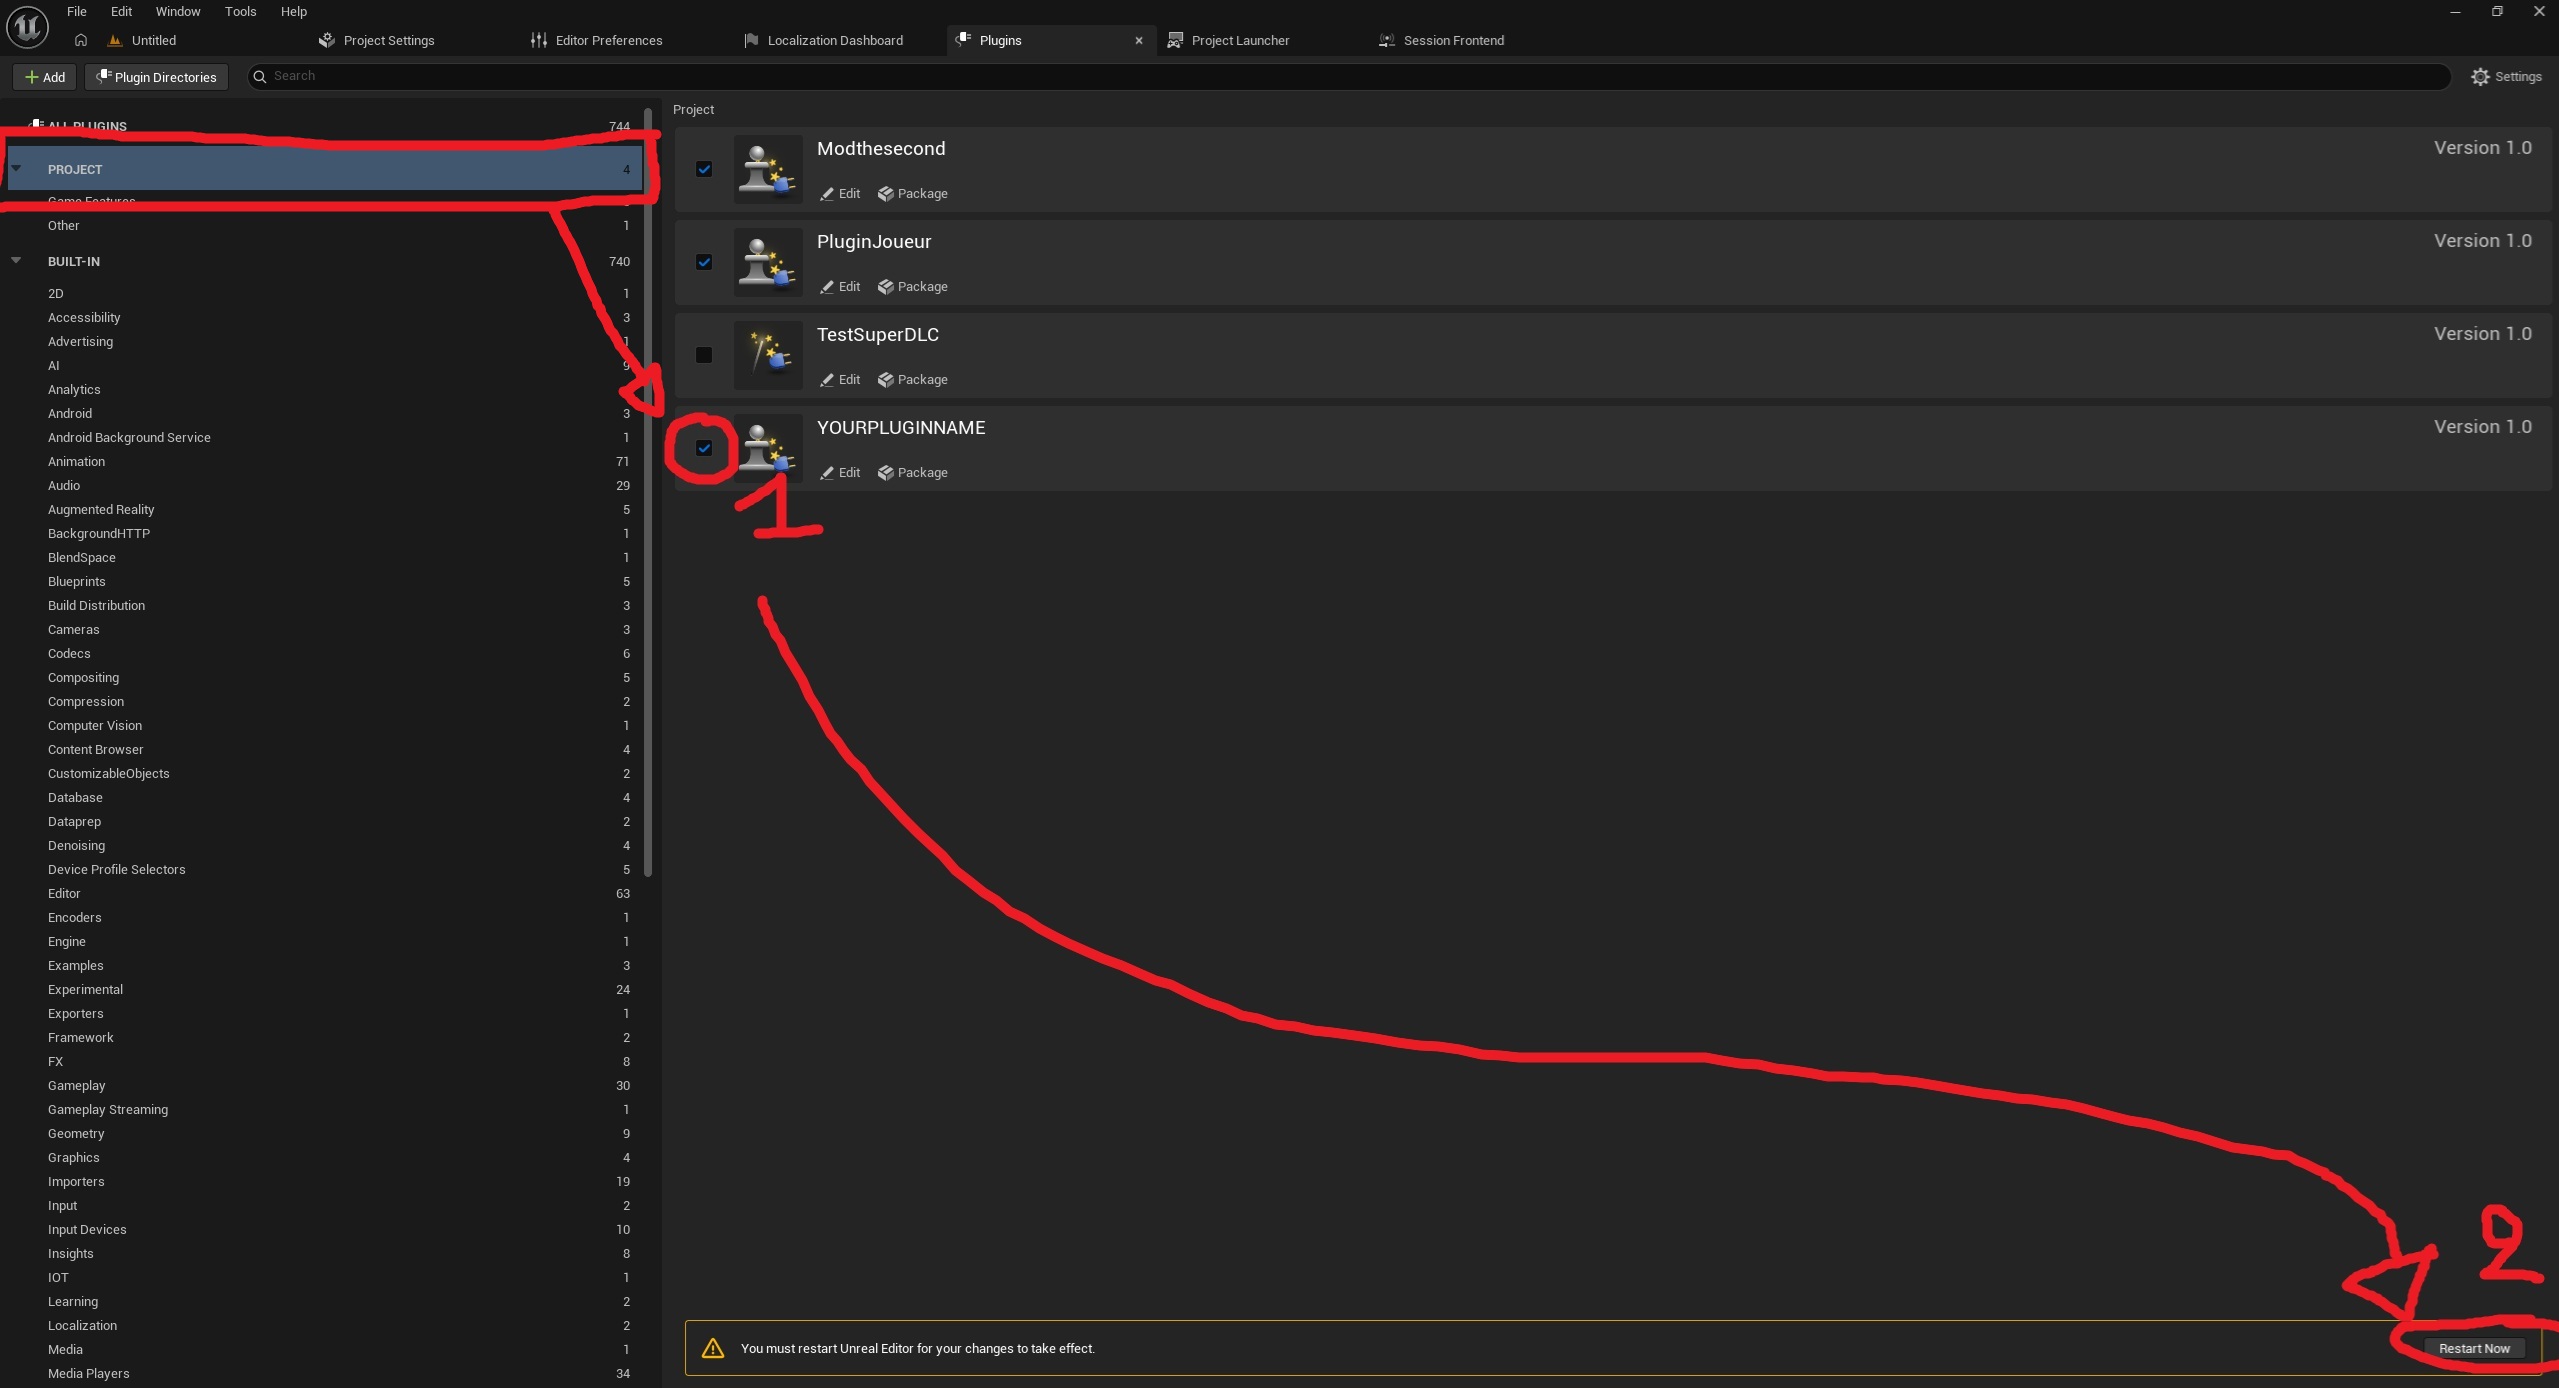2559x1388 pixels.
Task: Click the PluginJoueur plugin thumbnail icon
Action: [x=768, y=262]
